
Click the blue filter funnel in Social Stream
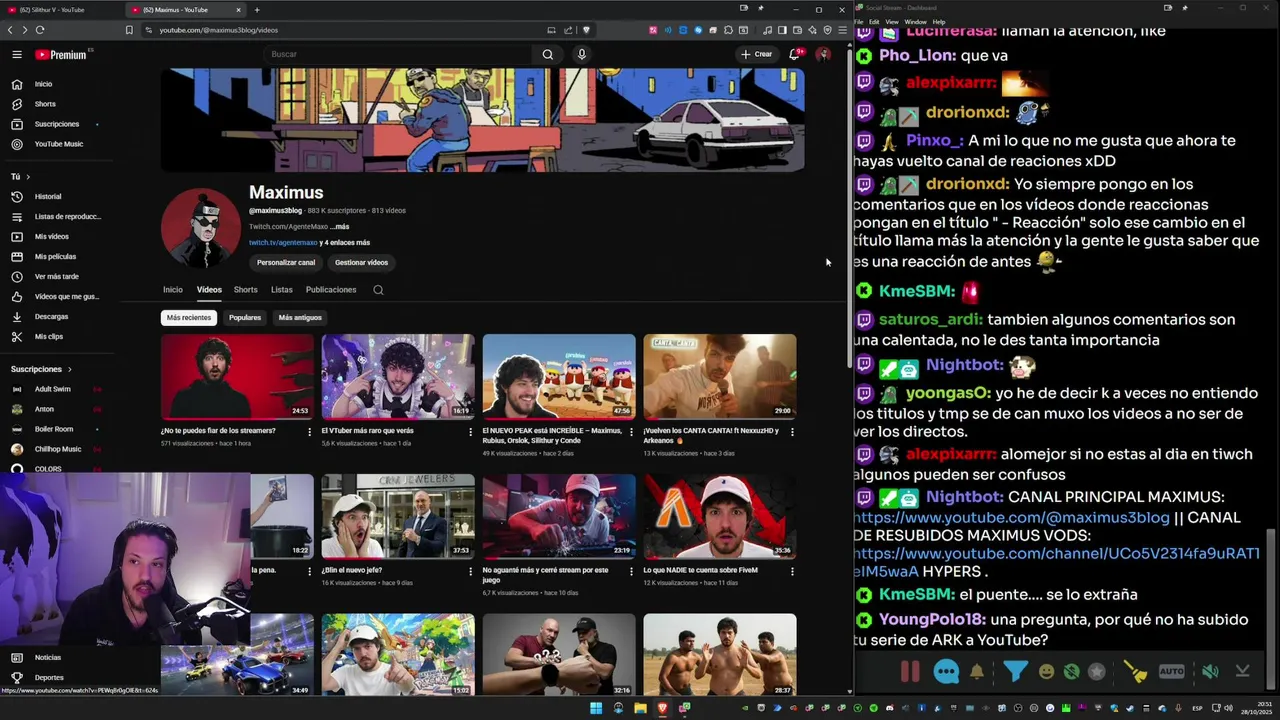click(1015, 671)
